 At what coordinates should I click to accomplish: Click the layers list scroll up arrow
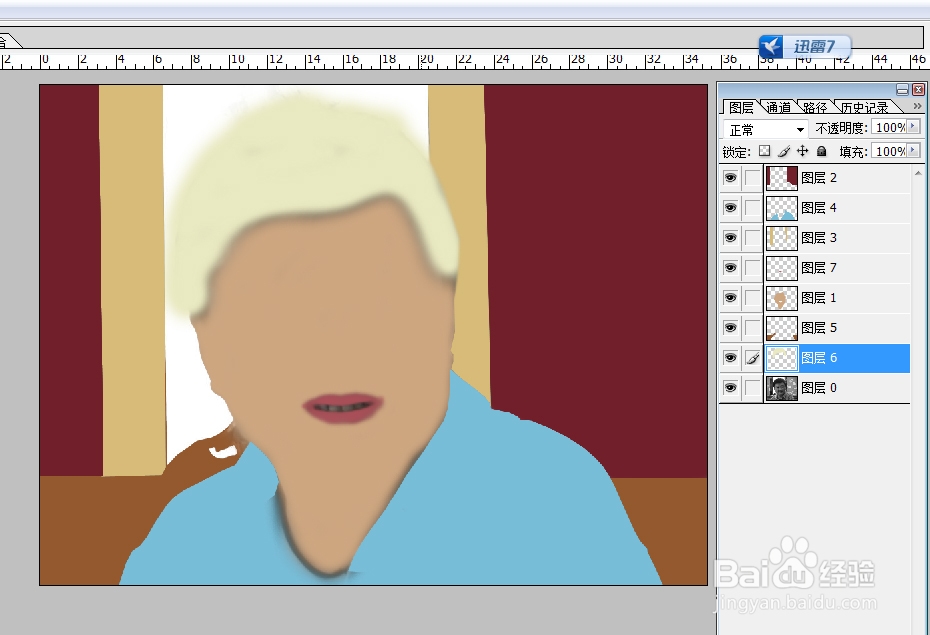tap(919, 174)
